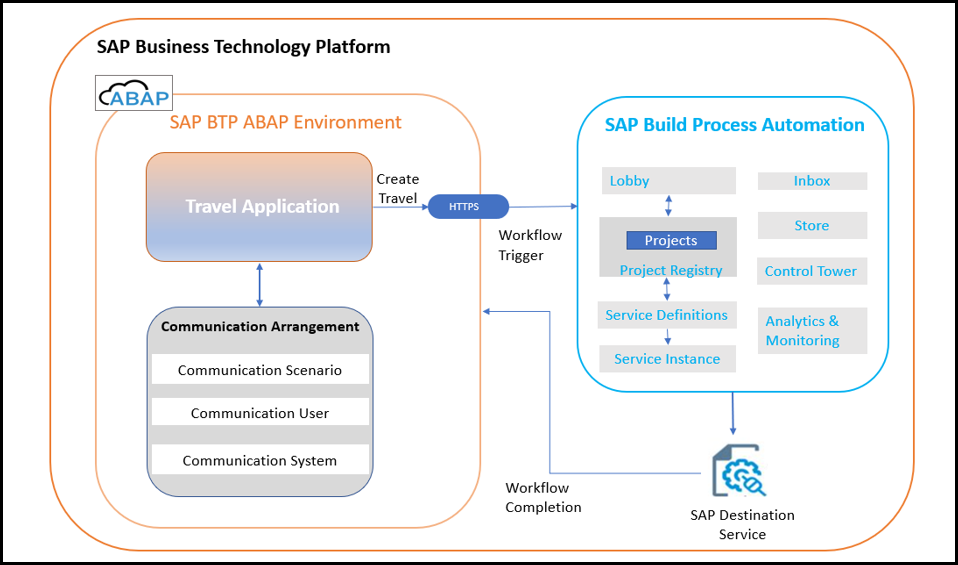Click the SAP Business Technology Platform heading
The image size is (958, 565).
pyautogui.click(x=243, y=47)
